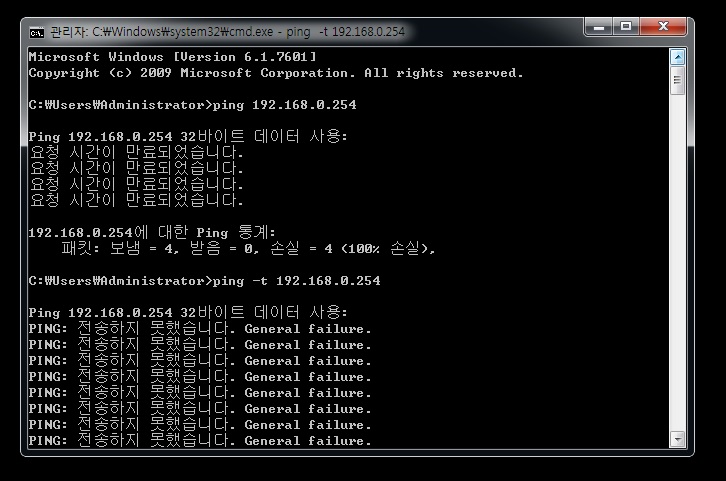Screen dimensions: 726x481
Task: Click the scrollbar down arrow
Action: (677, 439)
